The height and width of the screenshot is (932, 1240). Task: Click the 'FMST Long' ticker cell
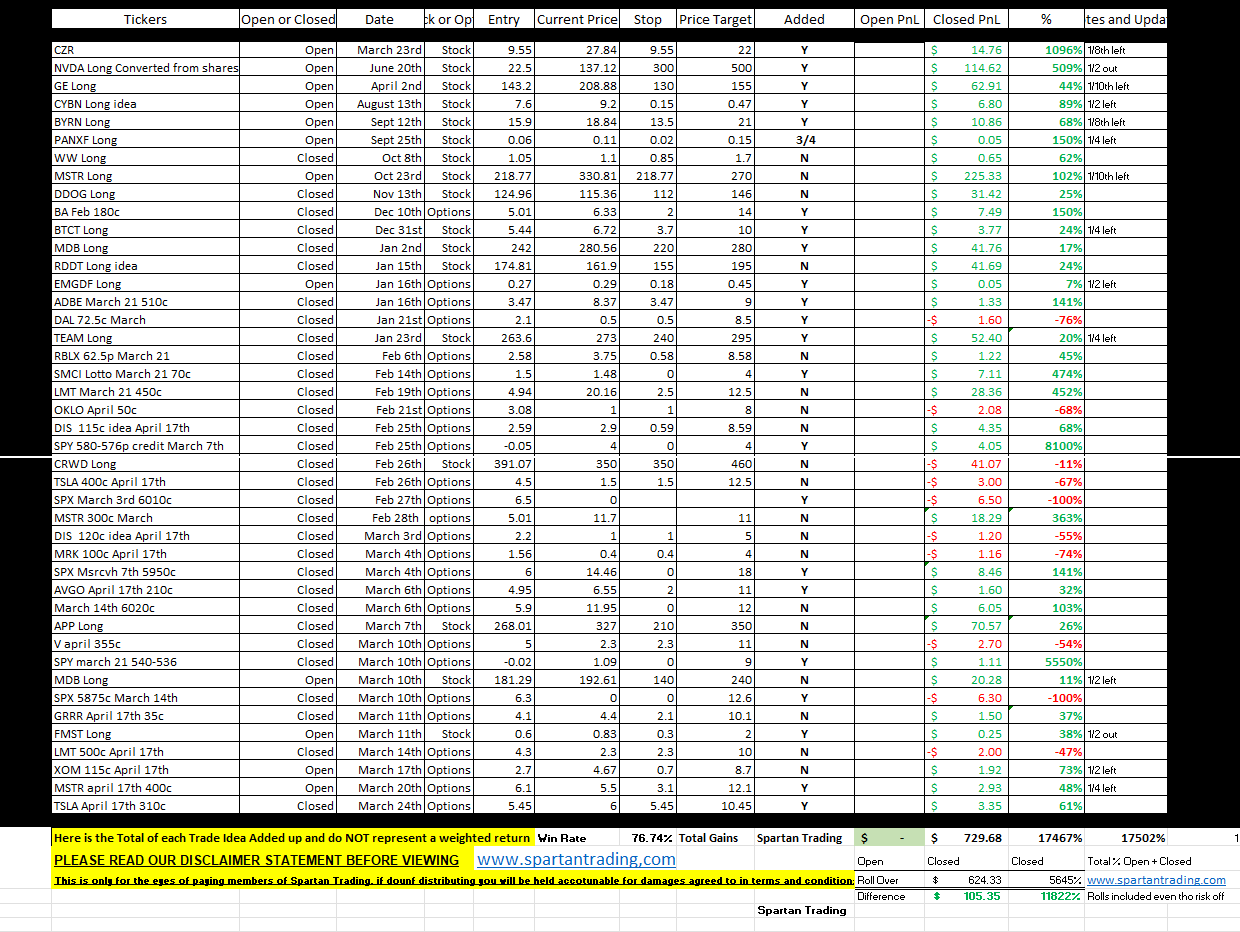point(146,734)
